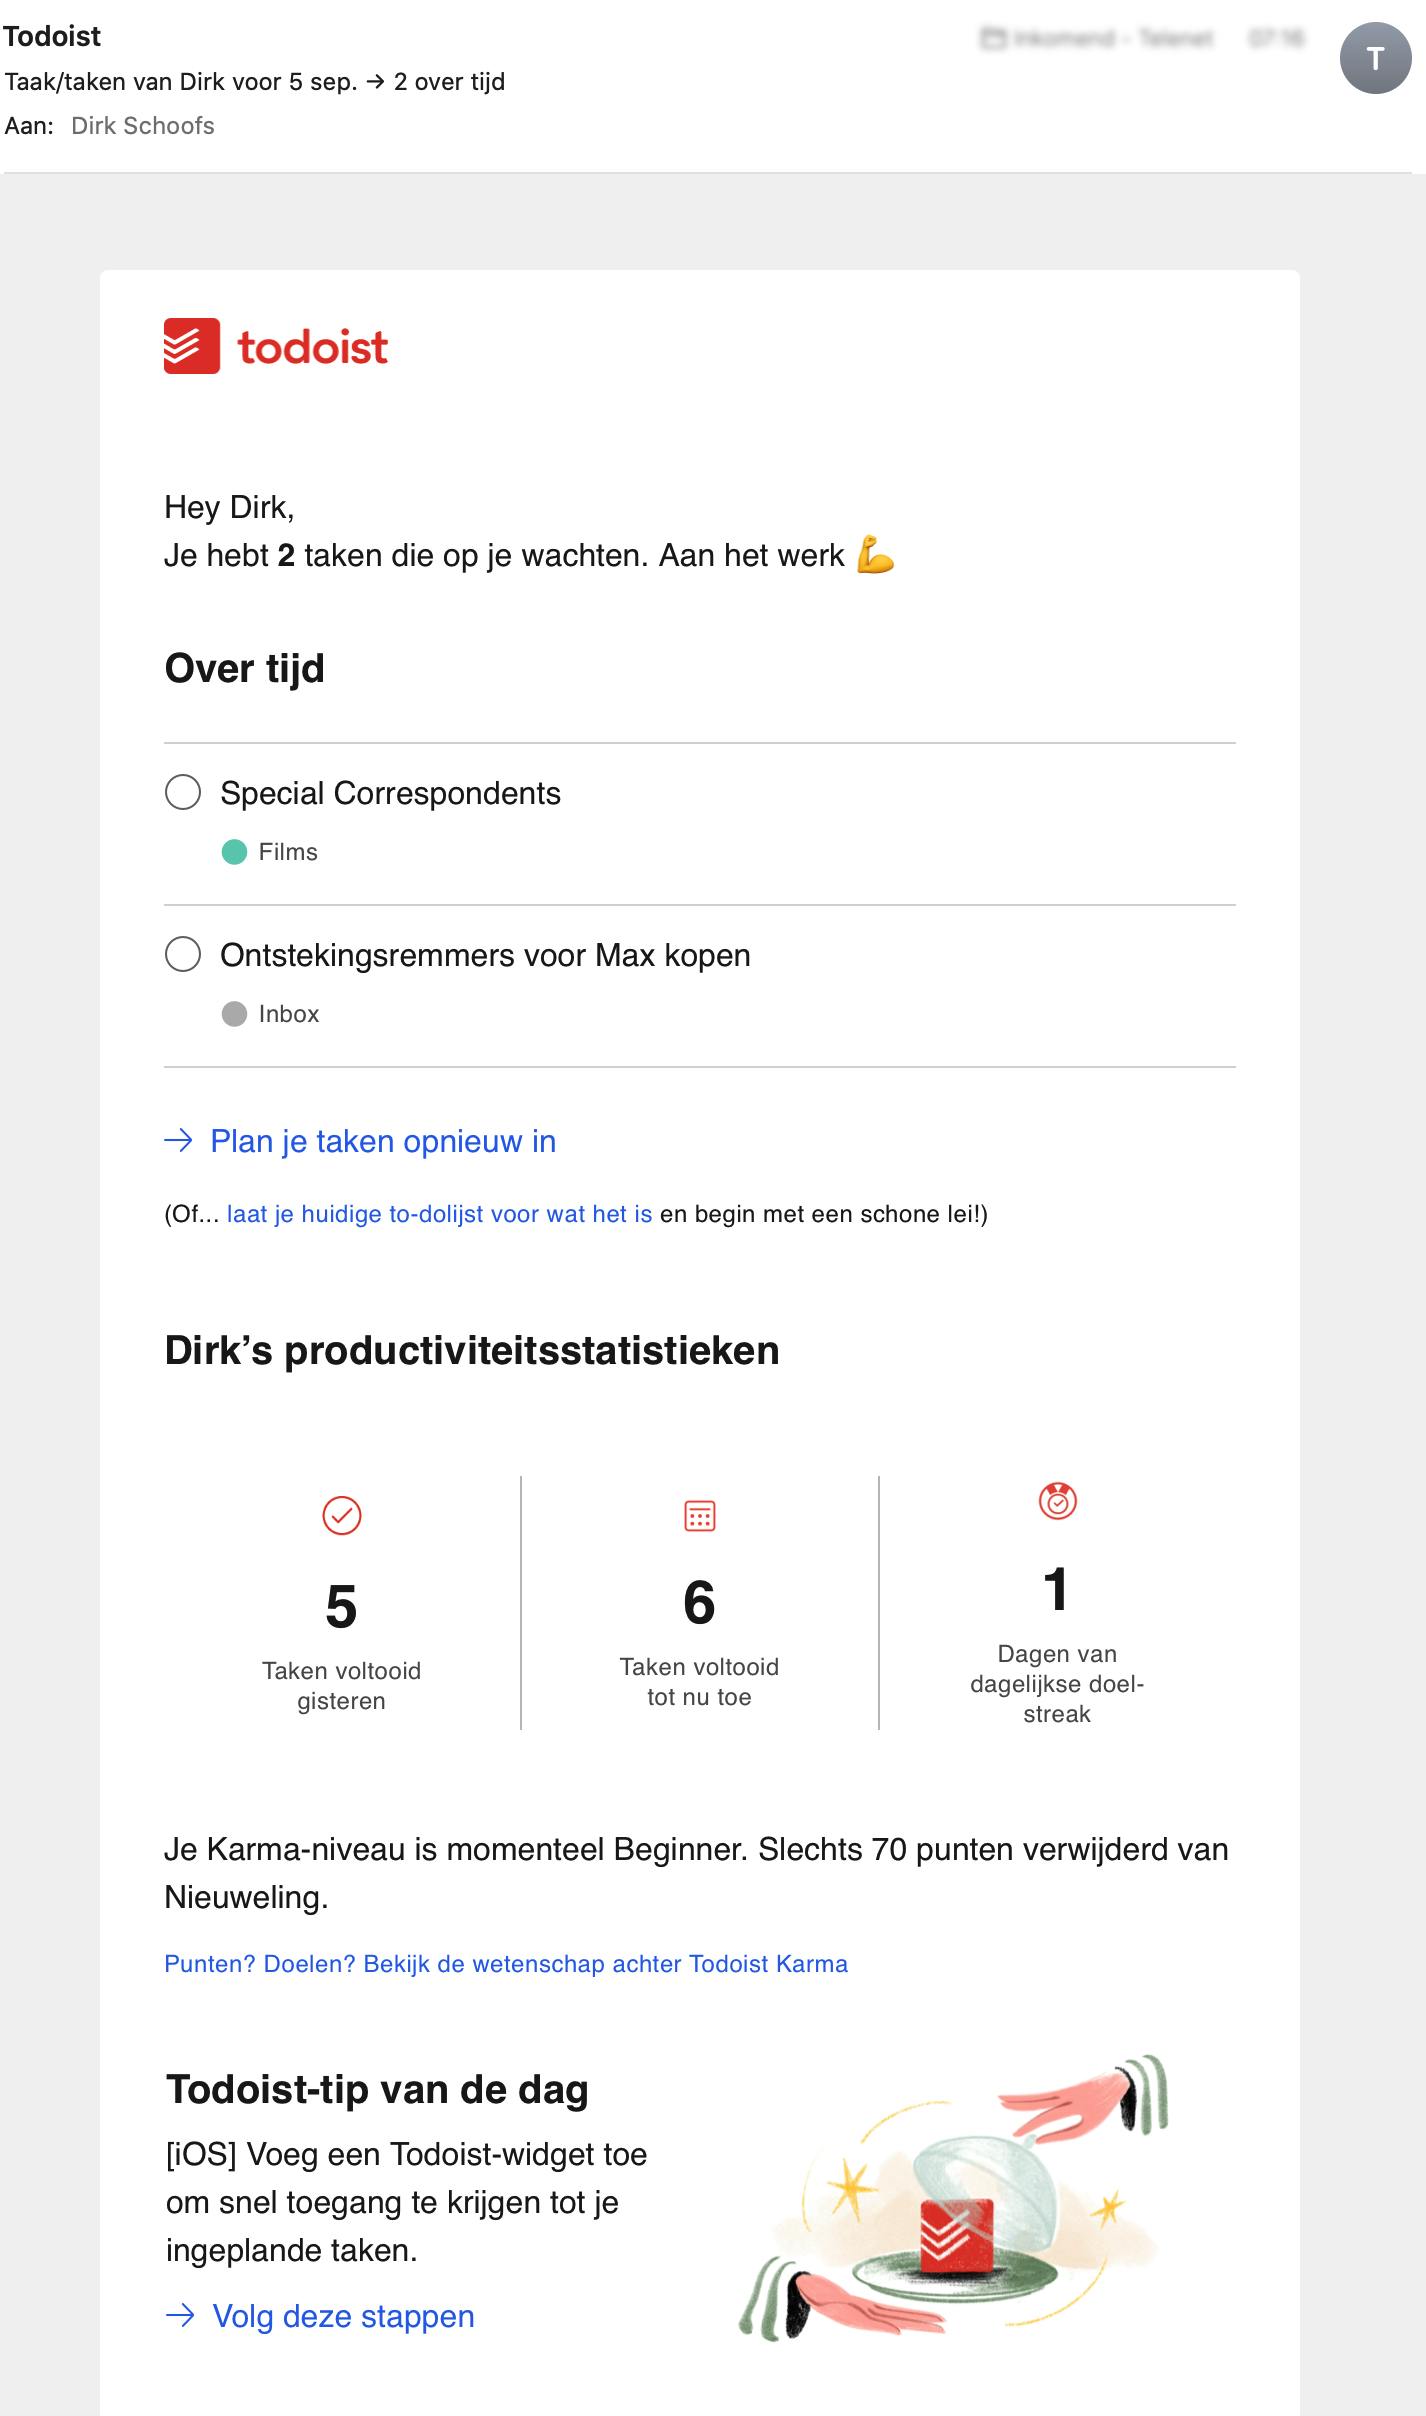Click recipient name Dirk Schoofs
The height and width of the screenshot is (2416, 1426).
(143, 125)
